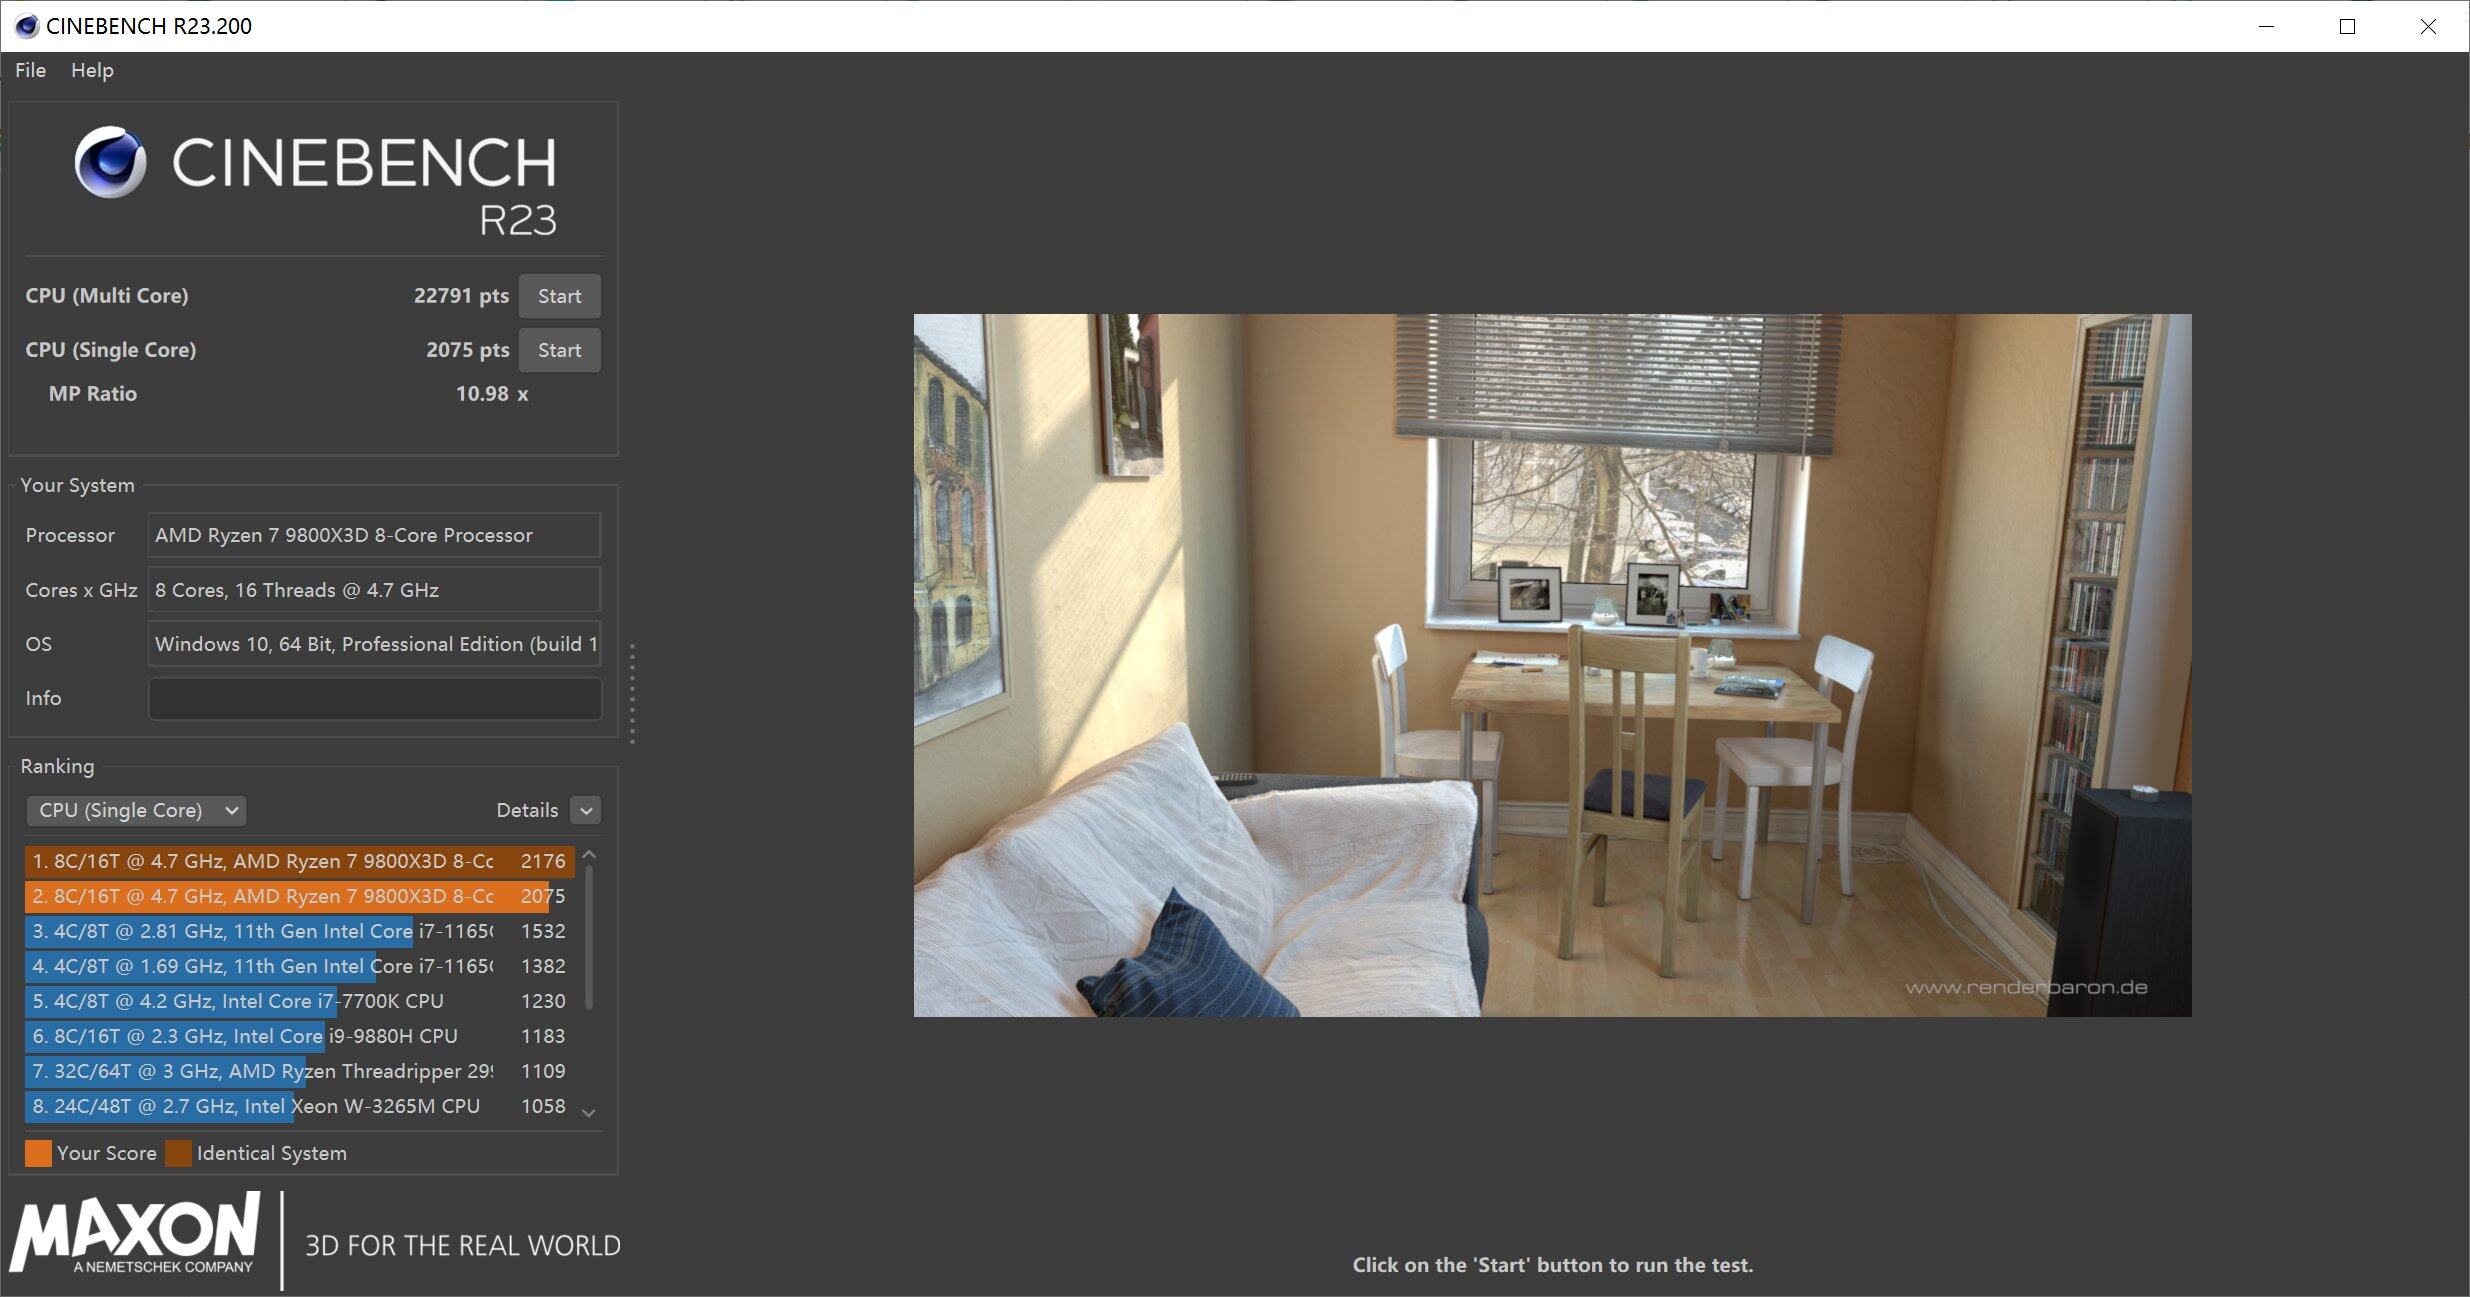Select the Xeon W-3265M ranking row
The height and width of the screenshot is (1297, 2470).
pos(299,1106)
